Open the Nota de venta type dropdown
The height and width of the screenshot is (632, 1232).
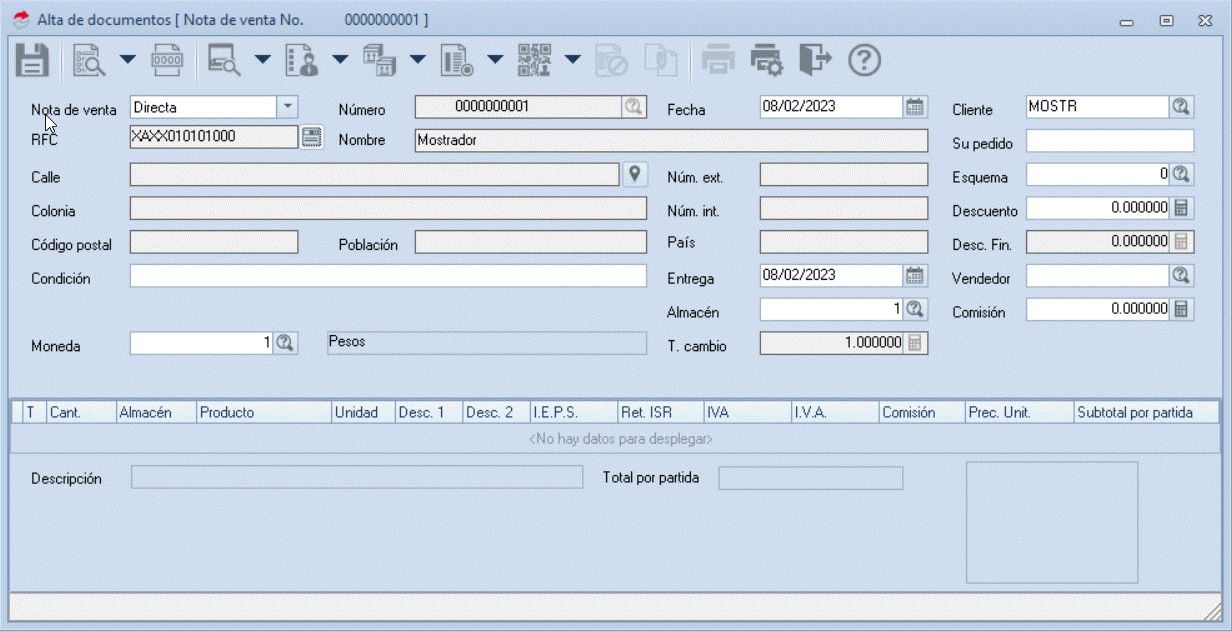click(x=287, y=107)
